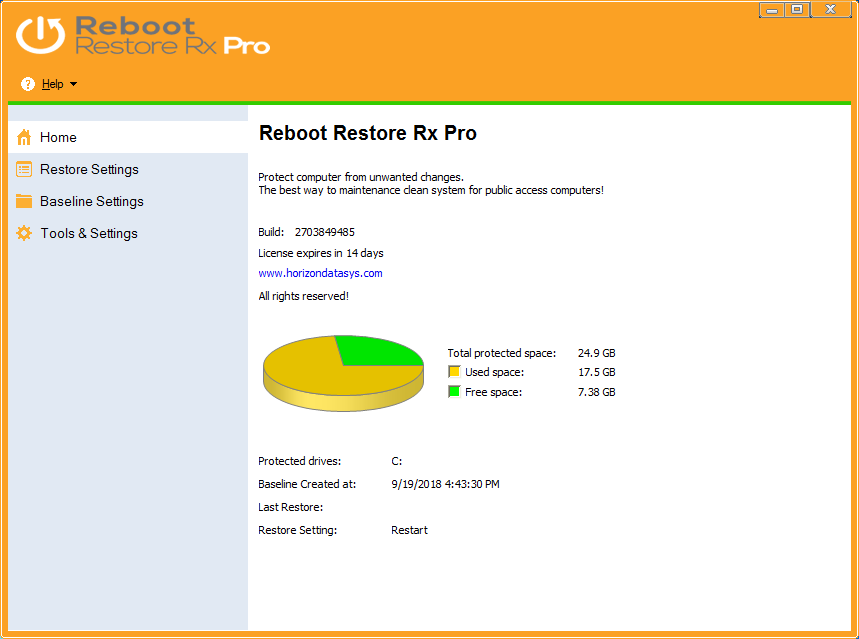Visit the www.horizondatasys.com link
This screenshot has width=859, height=639.
[320, 273]
